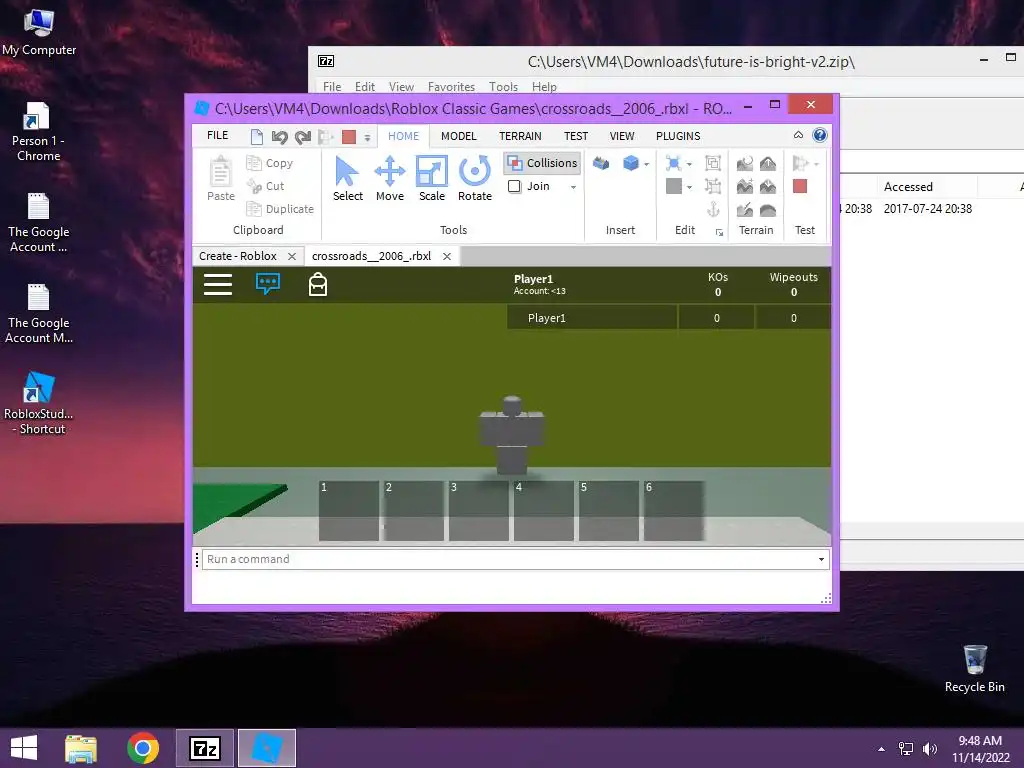This screenshot has height=768, width=1024.
Task: Open Tools menu in 7-Zip window
Action: [x=503, y=87]
